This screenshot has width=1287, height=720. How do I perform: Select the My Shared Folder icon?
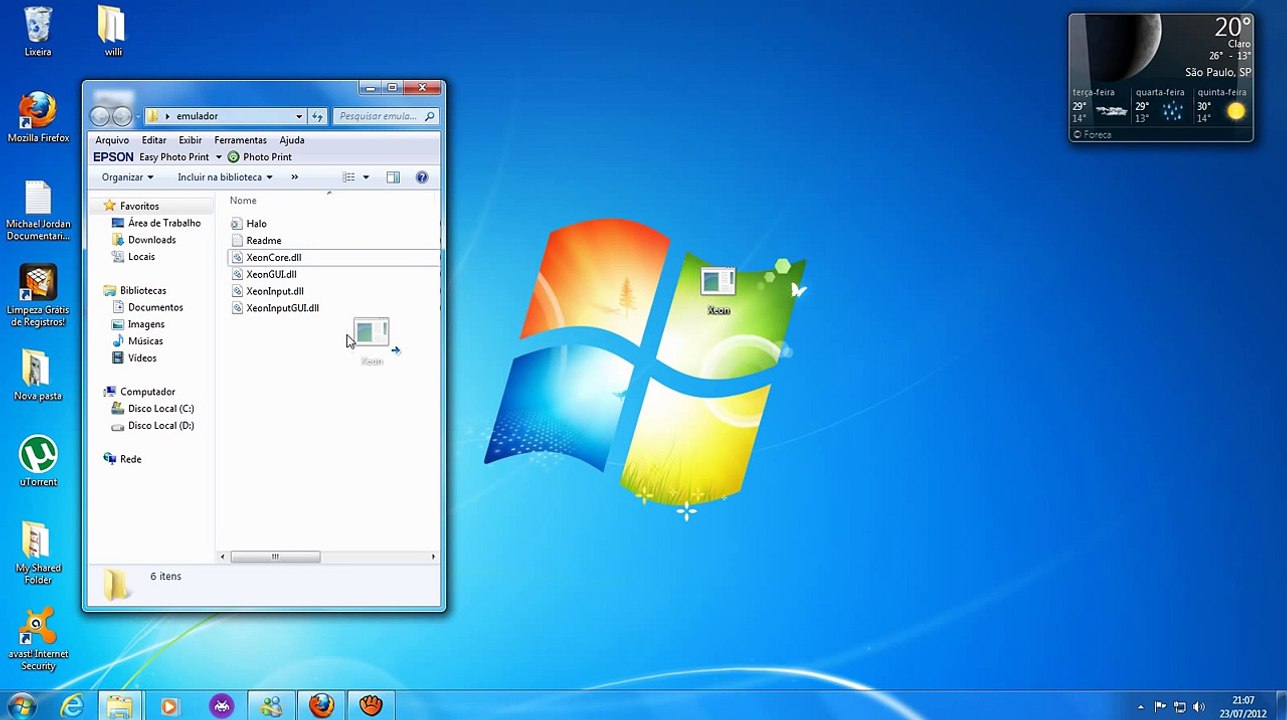point(38,553)
